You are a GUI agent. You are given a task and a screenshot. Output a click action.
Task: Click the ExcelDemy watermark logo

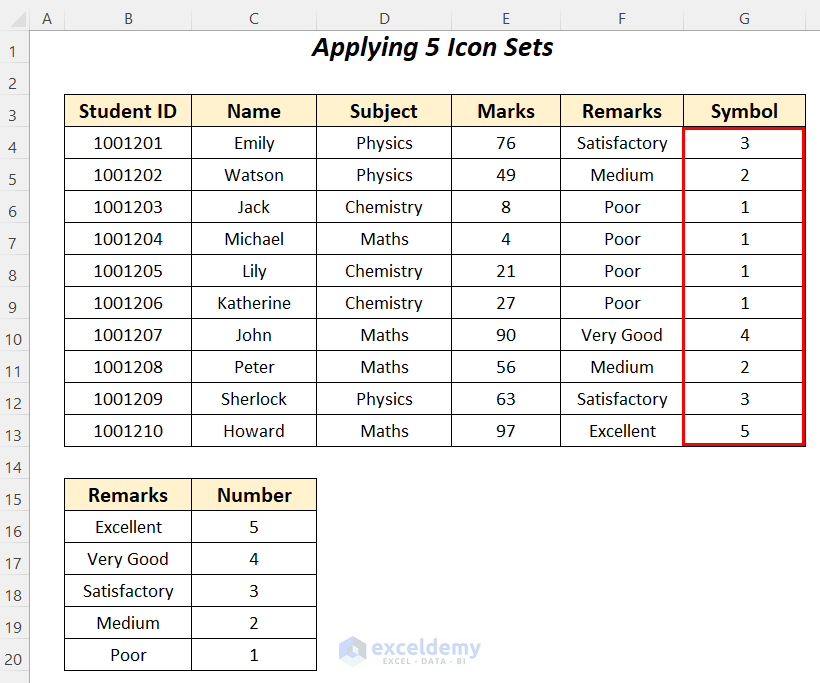coord(410,651)
